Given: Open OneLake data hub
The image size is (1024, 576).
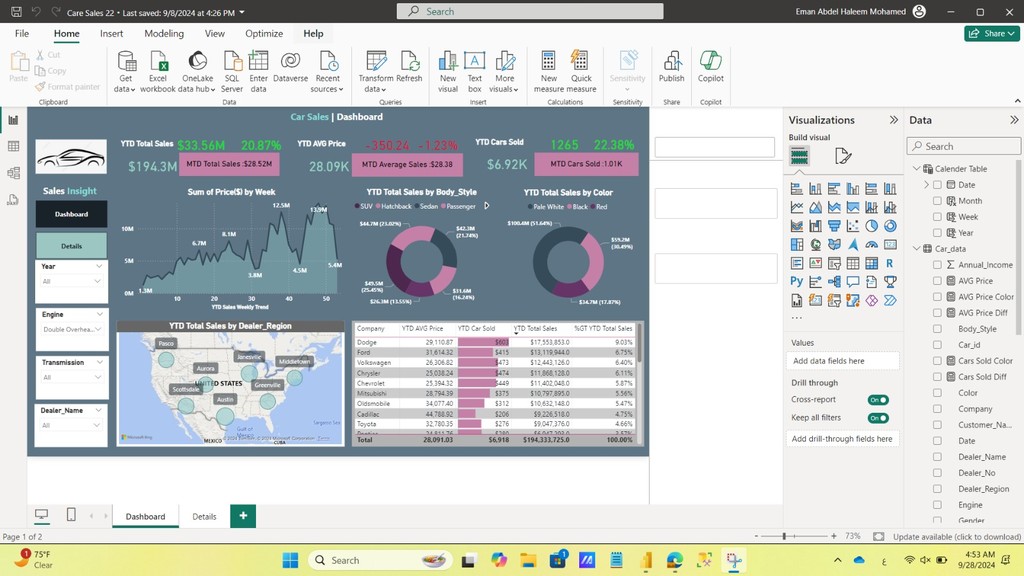Looking at the screenshot, I should tap(197, 72).
